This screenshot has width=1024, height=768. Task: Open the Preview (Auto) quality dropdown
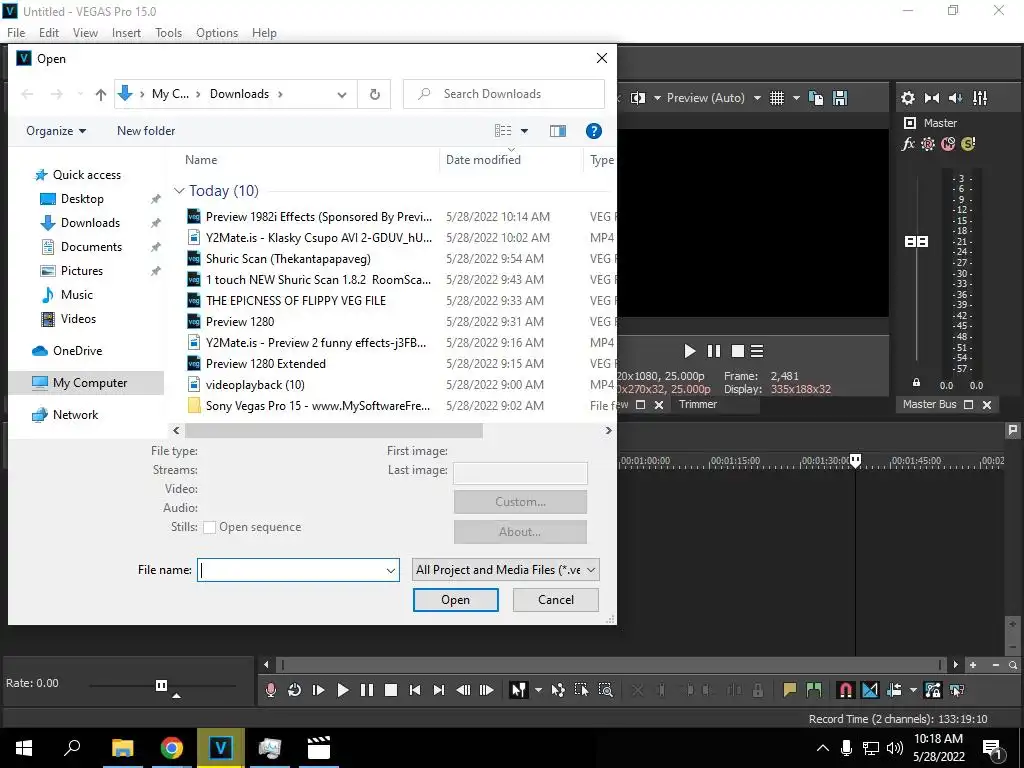point(757,98)
